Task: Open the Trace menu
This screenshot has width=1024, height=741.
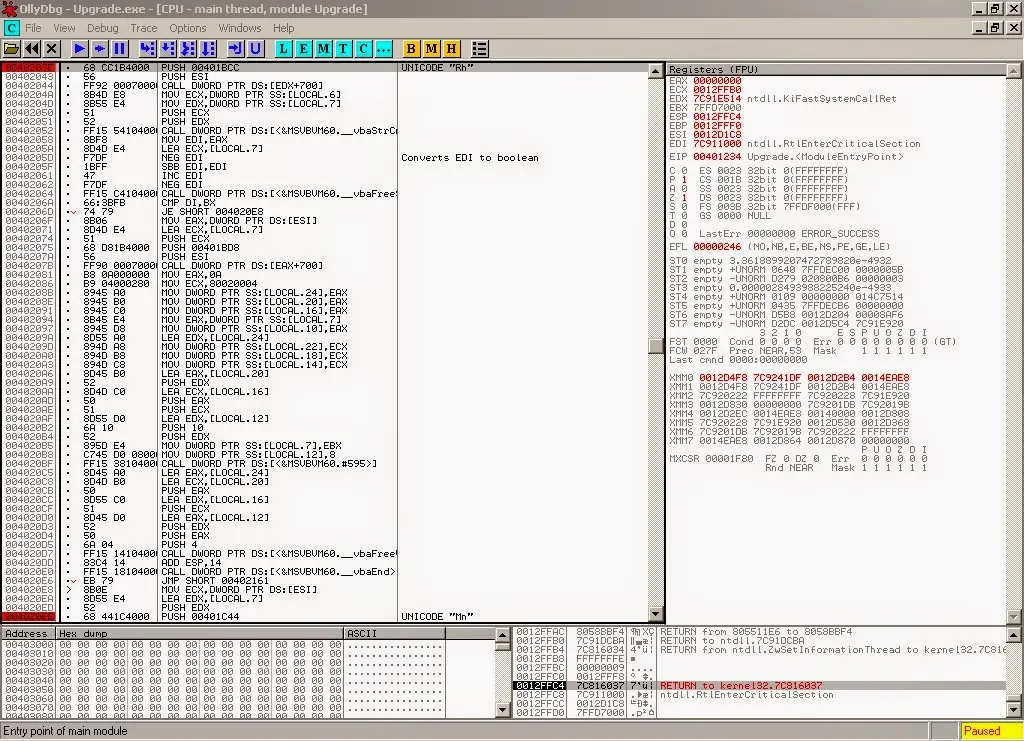Action: pyautogui.click(x=144, y=28)
